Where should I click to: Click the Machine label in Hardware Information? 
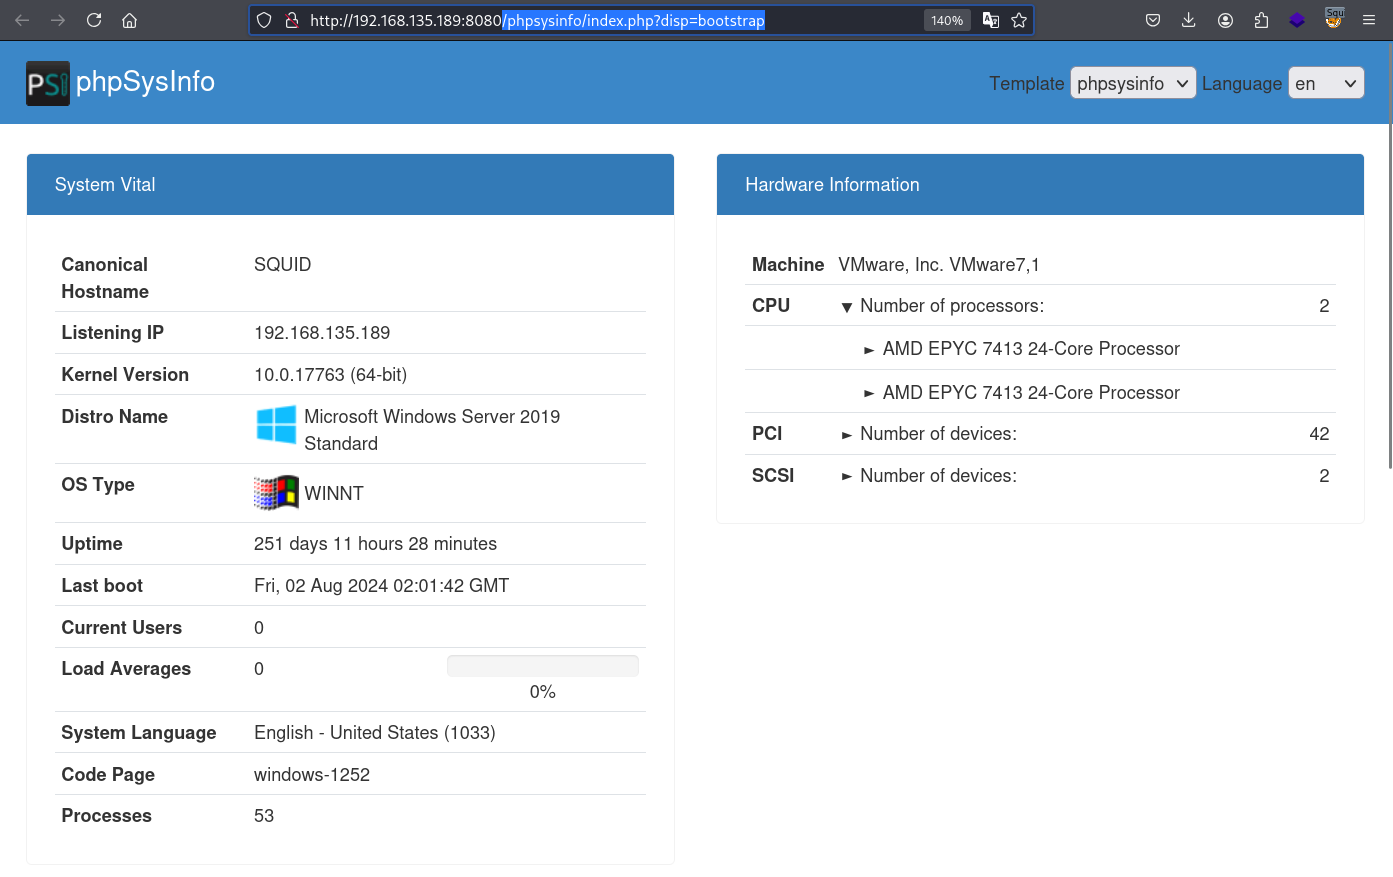tap(788, 265)
